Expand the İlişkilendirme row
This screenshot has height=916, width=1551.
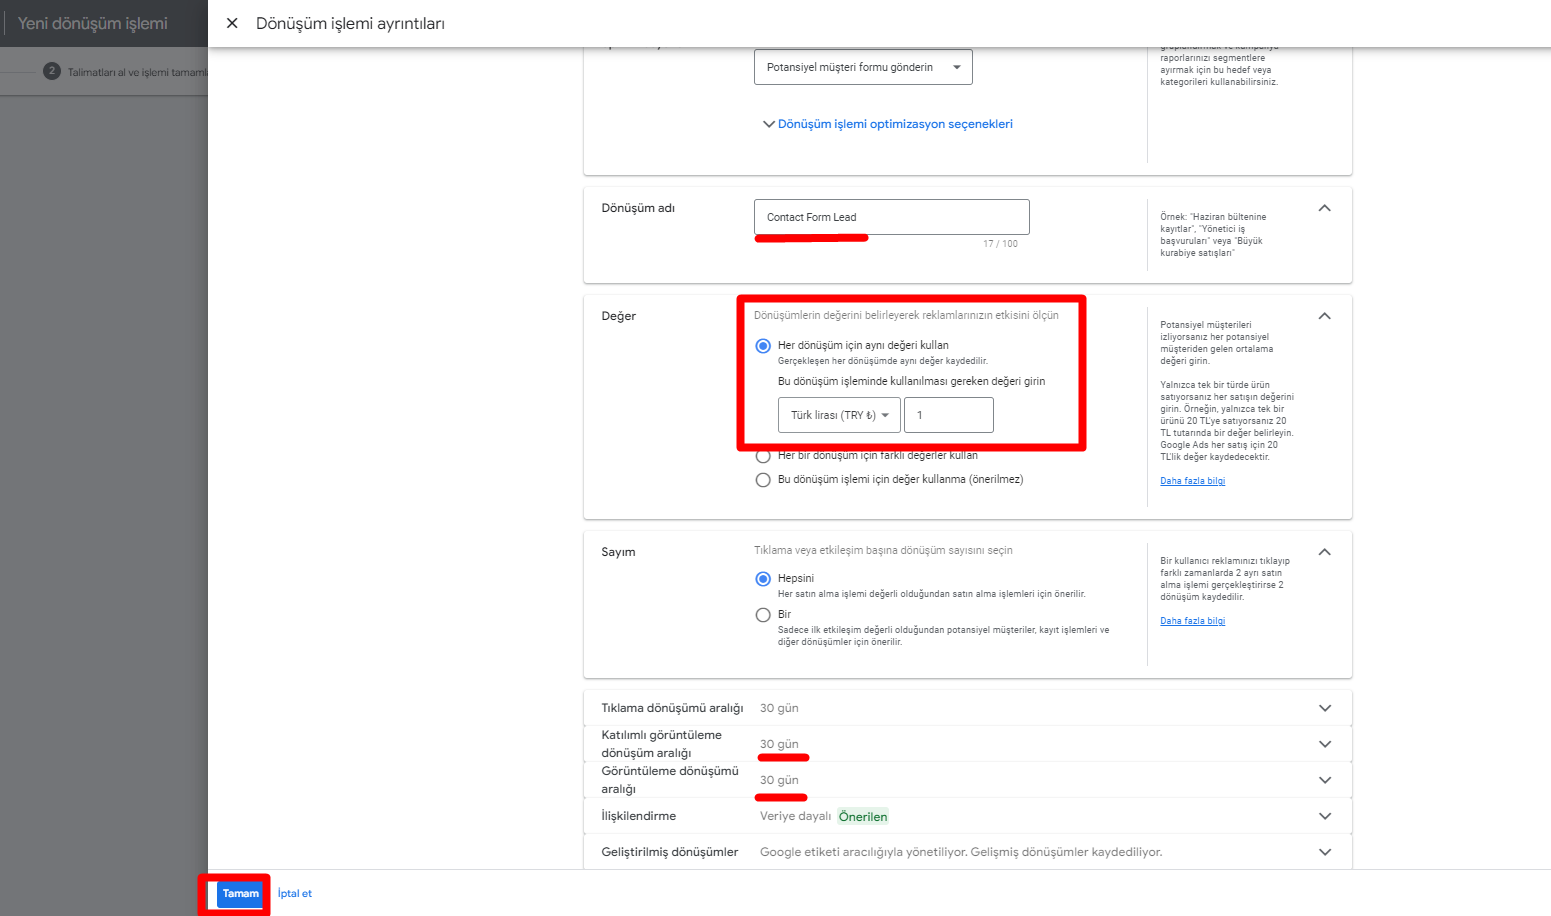[1324, 816]
